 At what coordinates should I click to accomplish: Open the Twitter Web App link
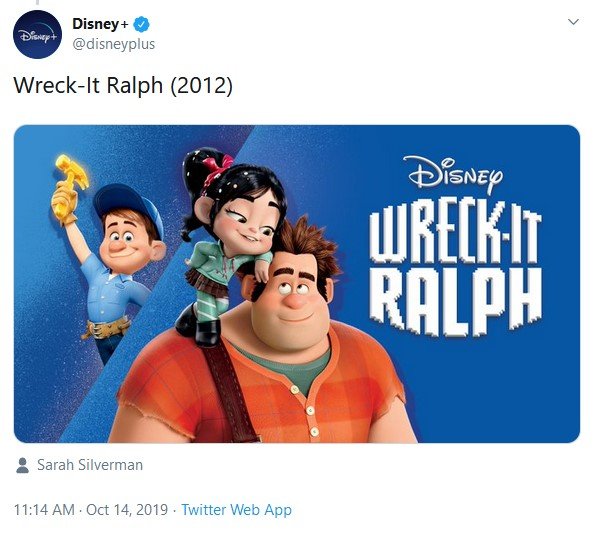pos(236,510)
